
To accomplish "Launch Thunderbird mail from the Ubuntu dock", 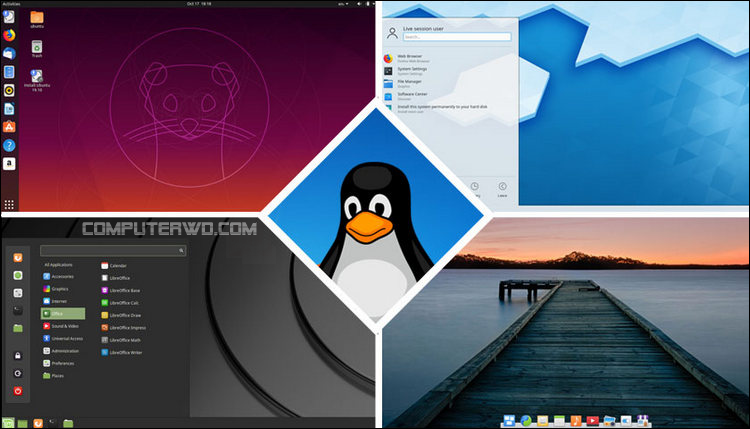I will click(9, 54).
